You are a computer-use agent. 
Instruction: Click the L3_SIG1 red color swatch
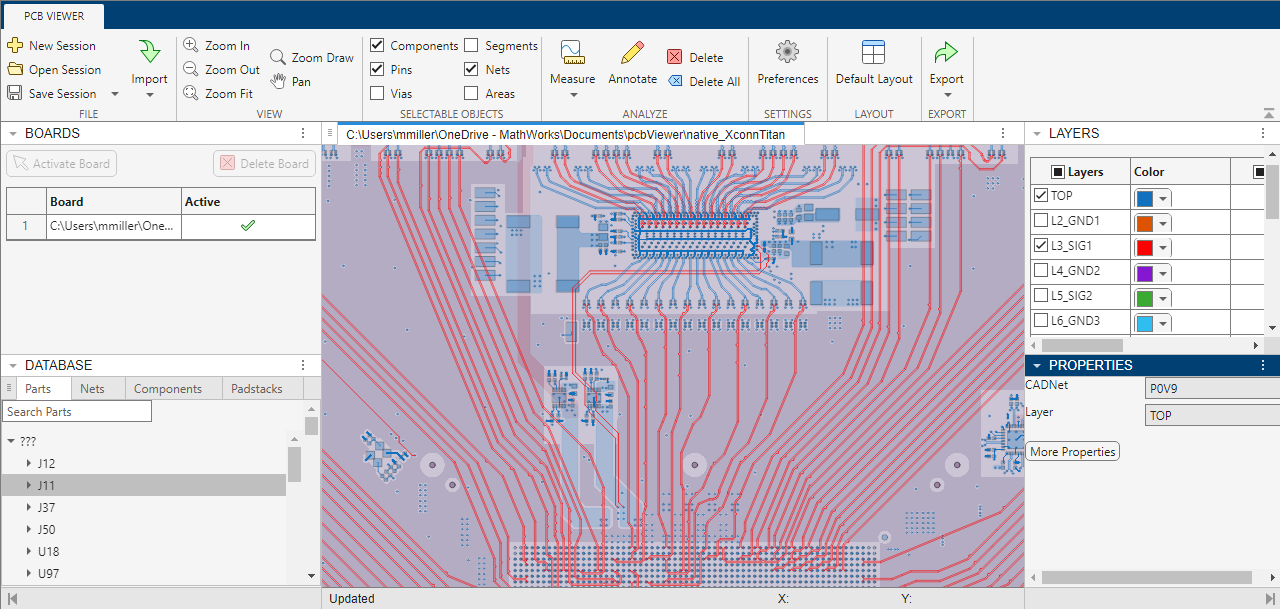[1145, 248]
